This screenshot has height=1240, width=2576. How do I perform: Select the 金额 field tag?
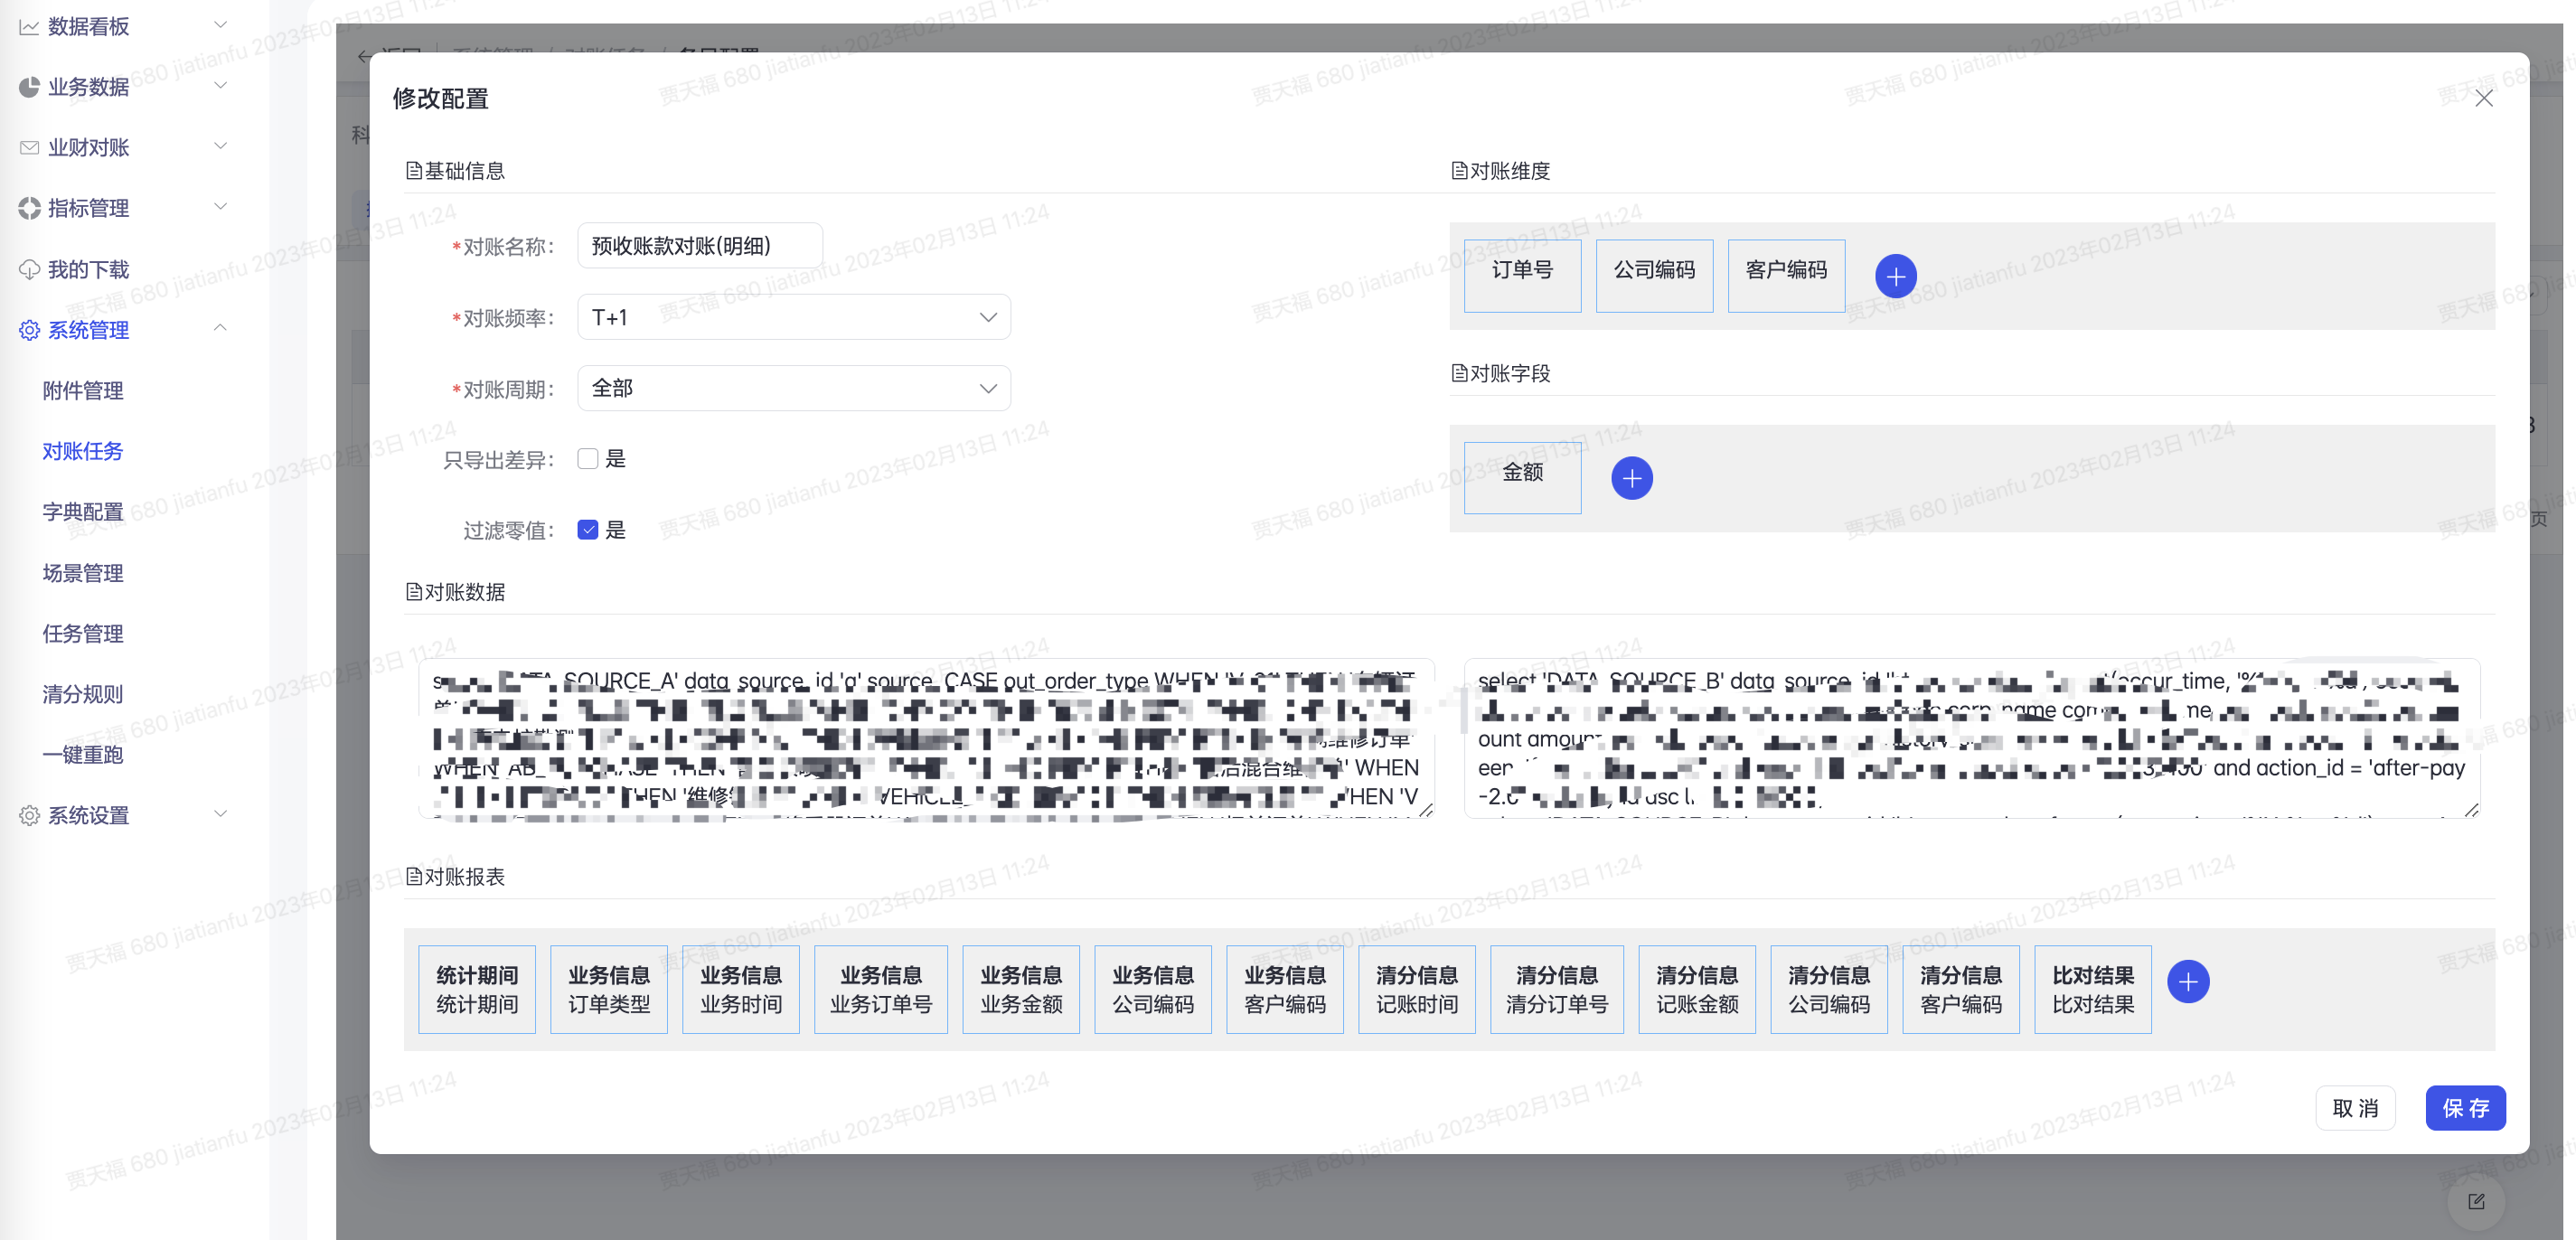click(x=1522, y=478)
